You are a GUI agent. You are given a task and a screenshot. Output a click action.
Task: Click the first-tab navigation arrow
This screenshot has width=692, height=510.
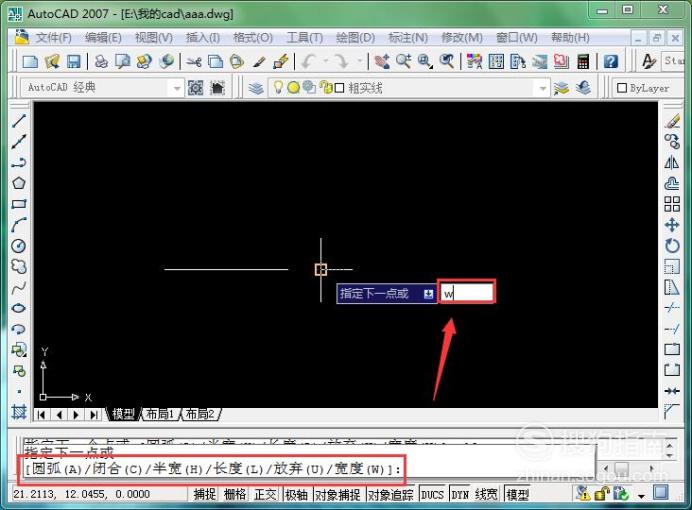(41, 415)
